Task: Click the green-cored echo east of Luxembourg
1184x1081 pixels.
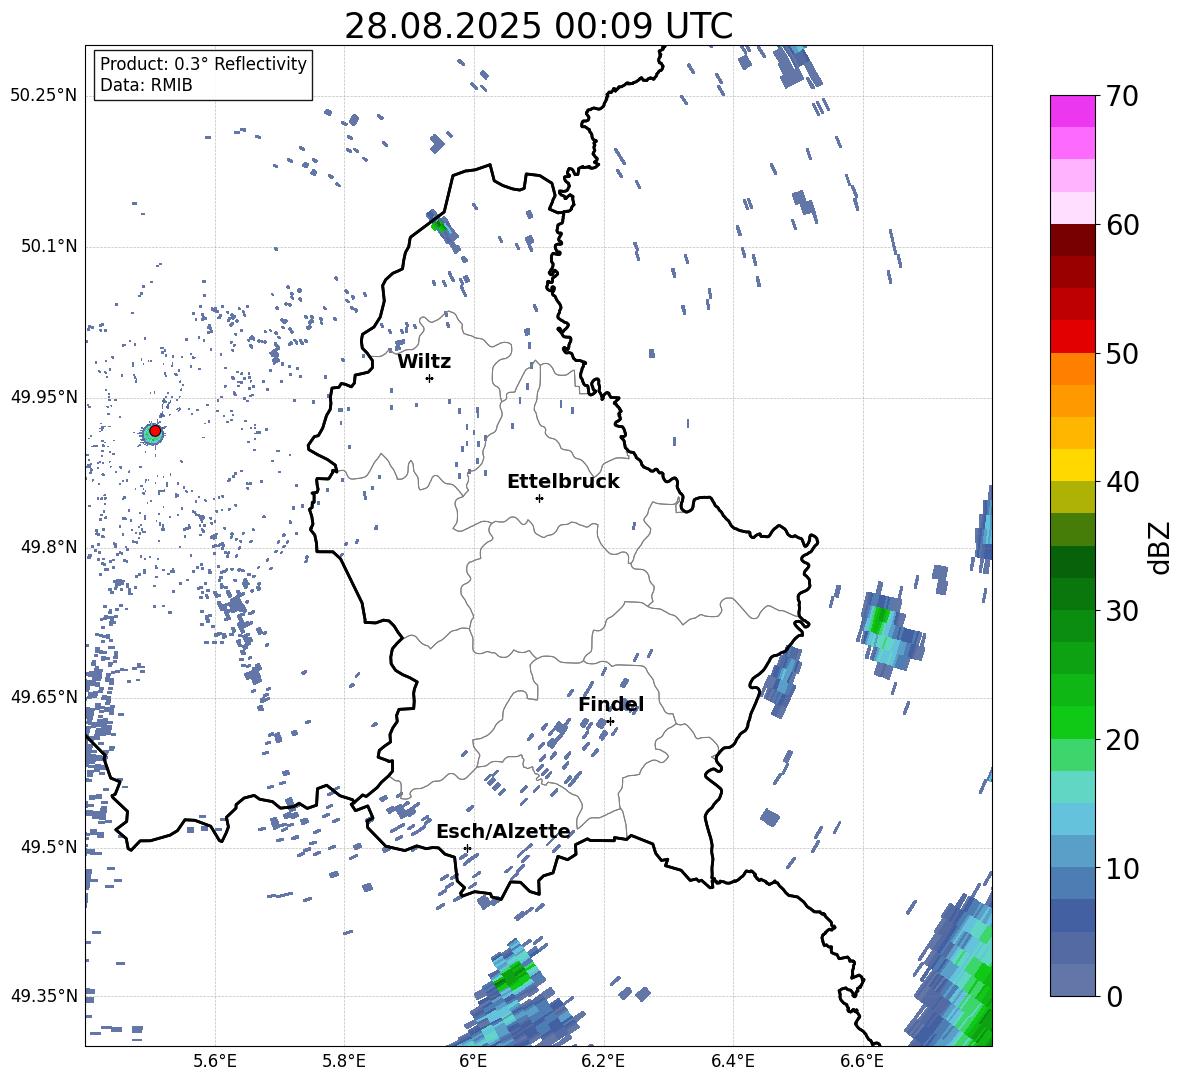Action: pyautogui.click(x=879, y=620)
